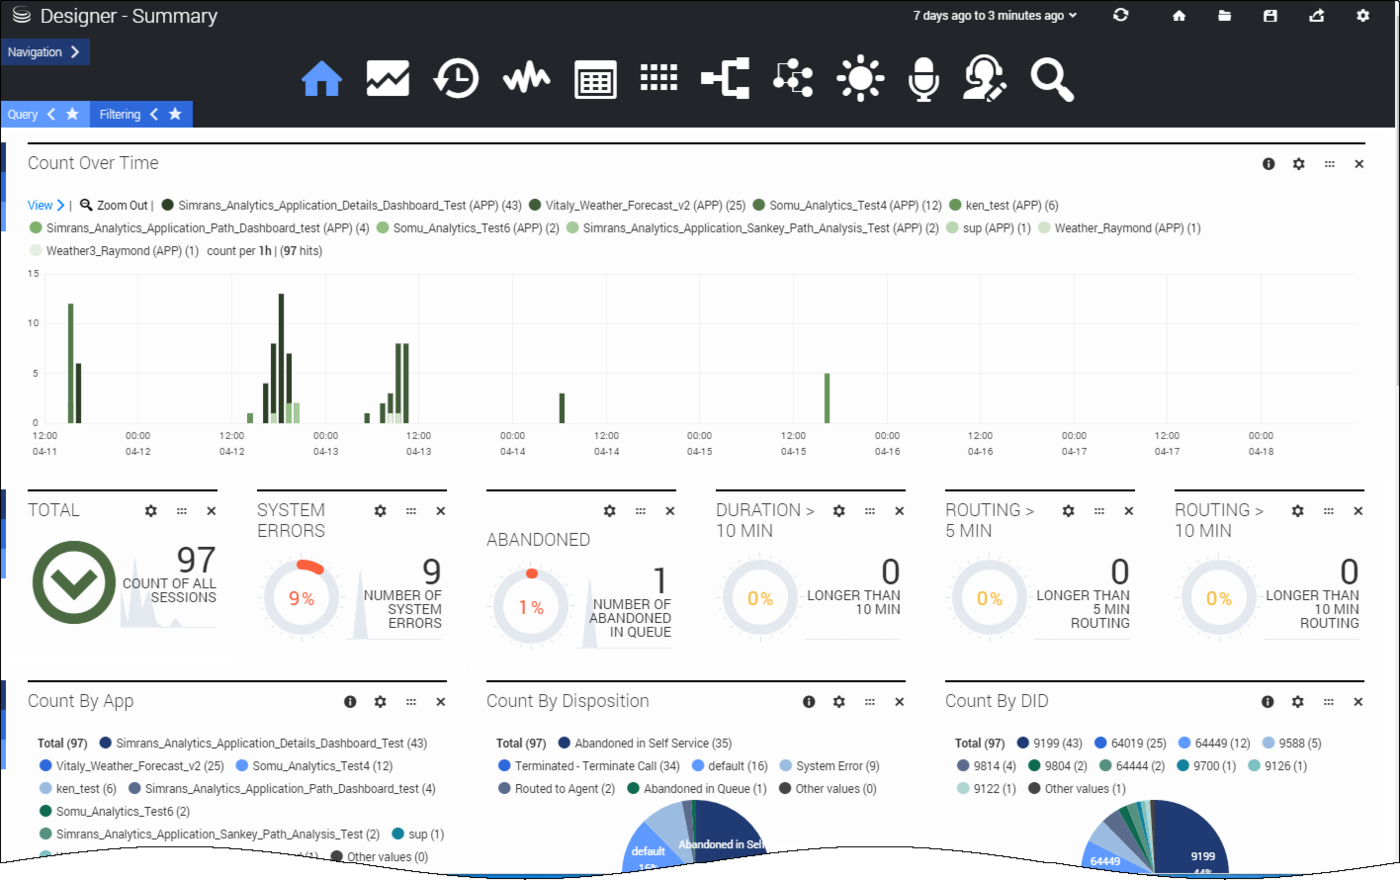Expand the Navigation panel
This screenshot has height=880, width=1400.
point(45,52)
